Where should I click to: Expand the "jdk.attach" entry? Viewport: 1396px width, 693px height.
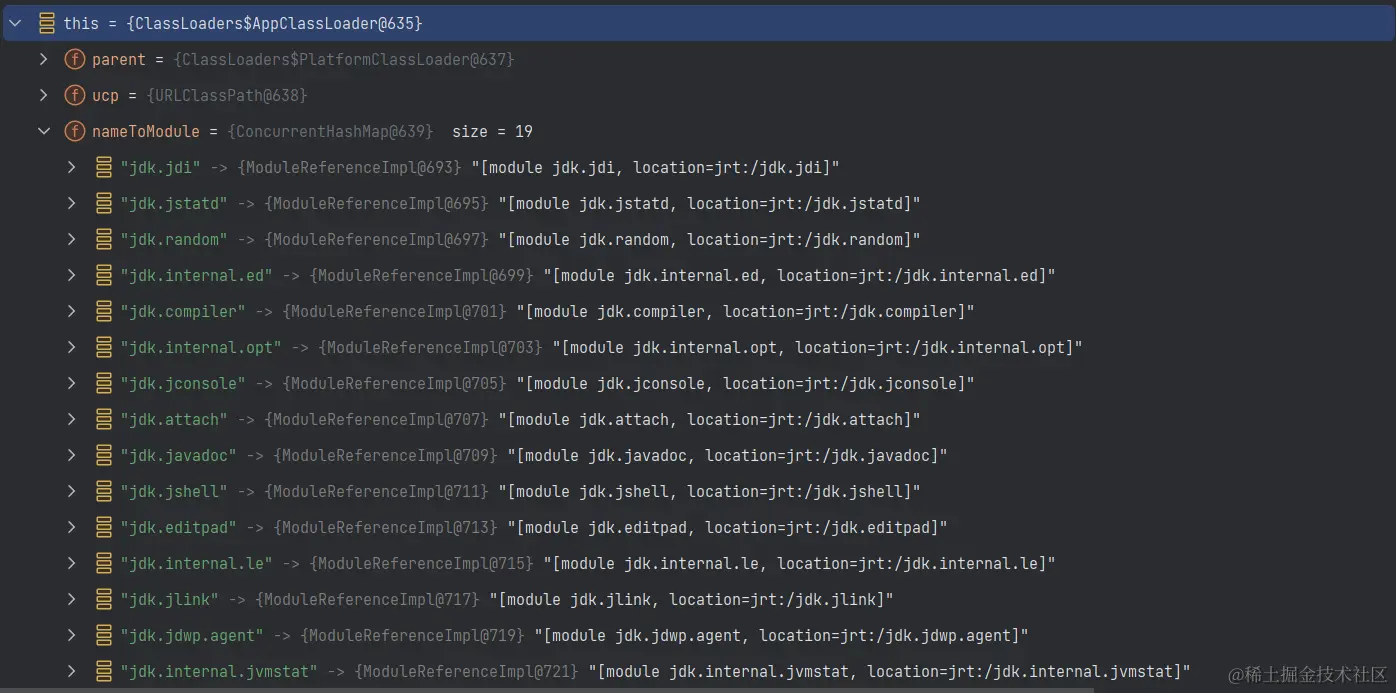[71, 419]
